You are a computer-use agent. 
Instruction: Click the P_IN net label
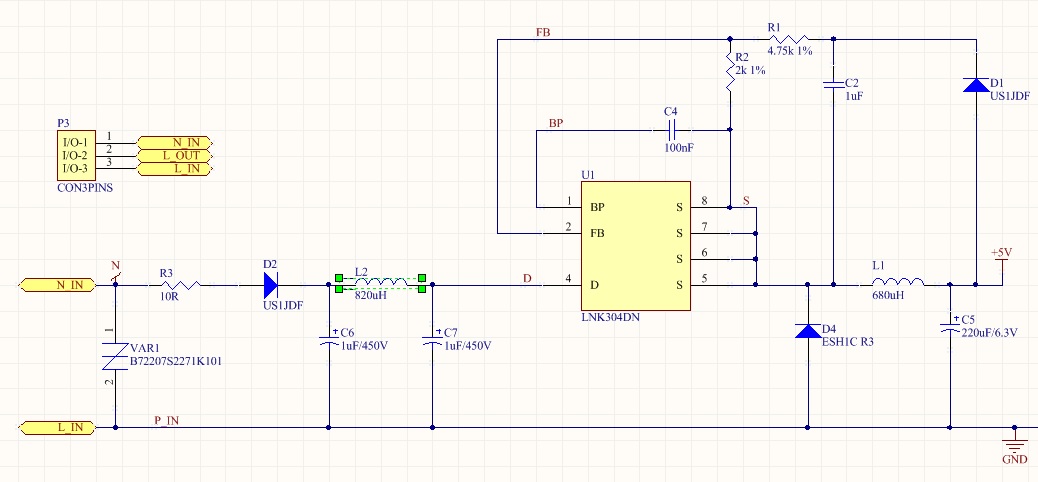pos(167,420)
